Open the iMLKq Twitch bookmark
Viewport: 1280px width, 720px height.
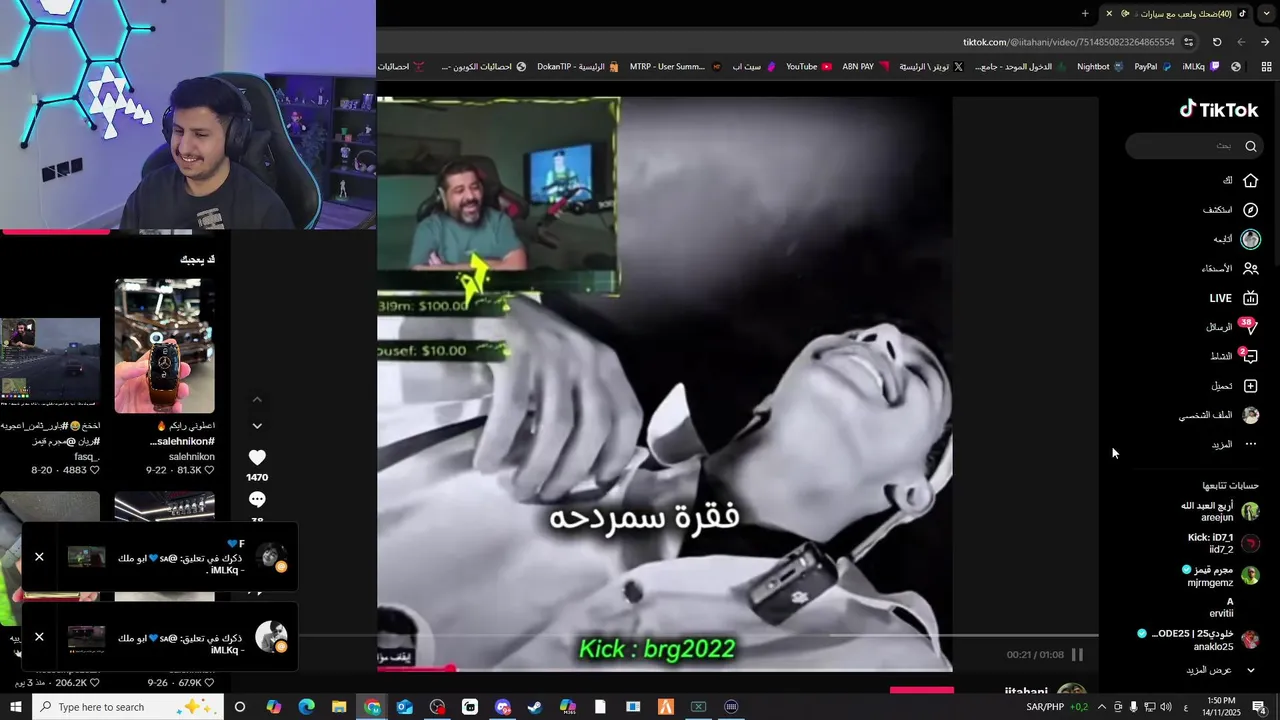pos(1200,67)
